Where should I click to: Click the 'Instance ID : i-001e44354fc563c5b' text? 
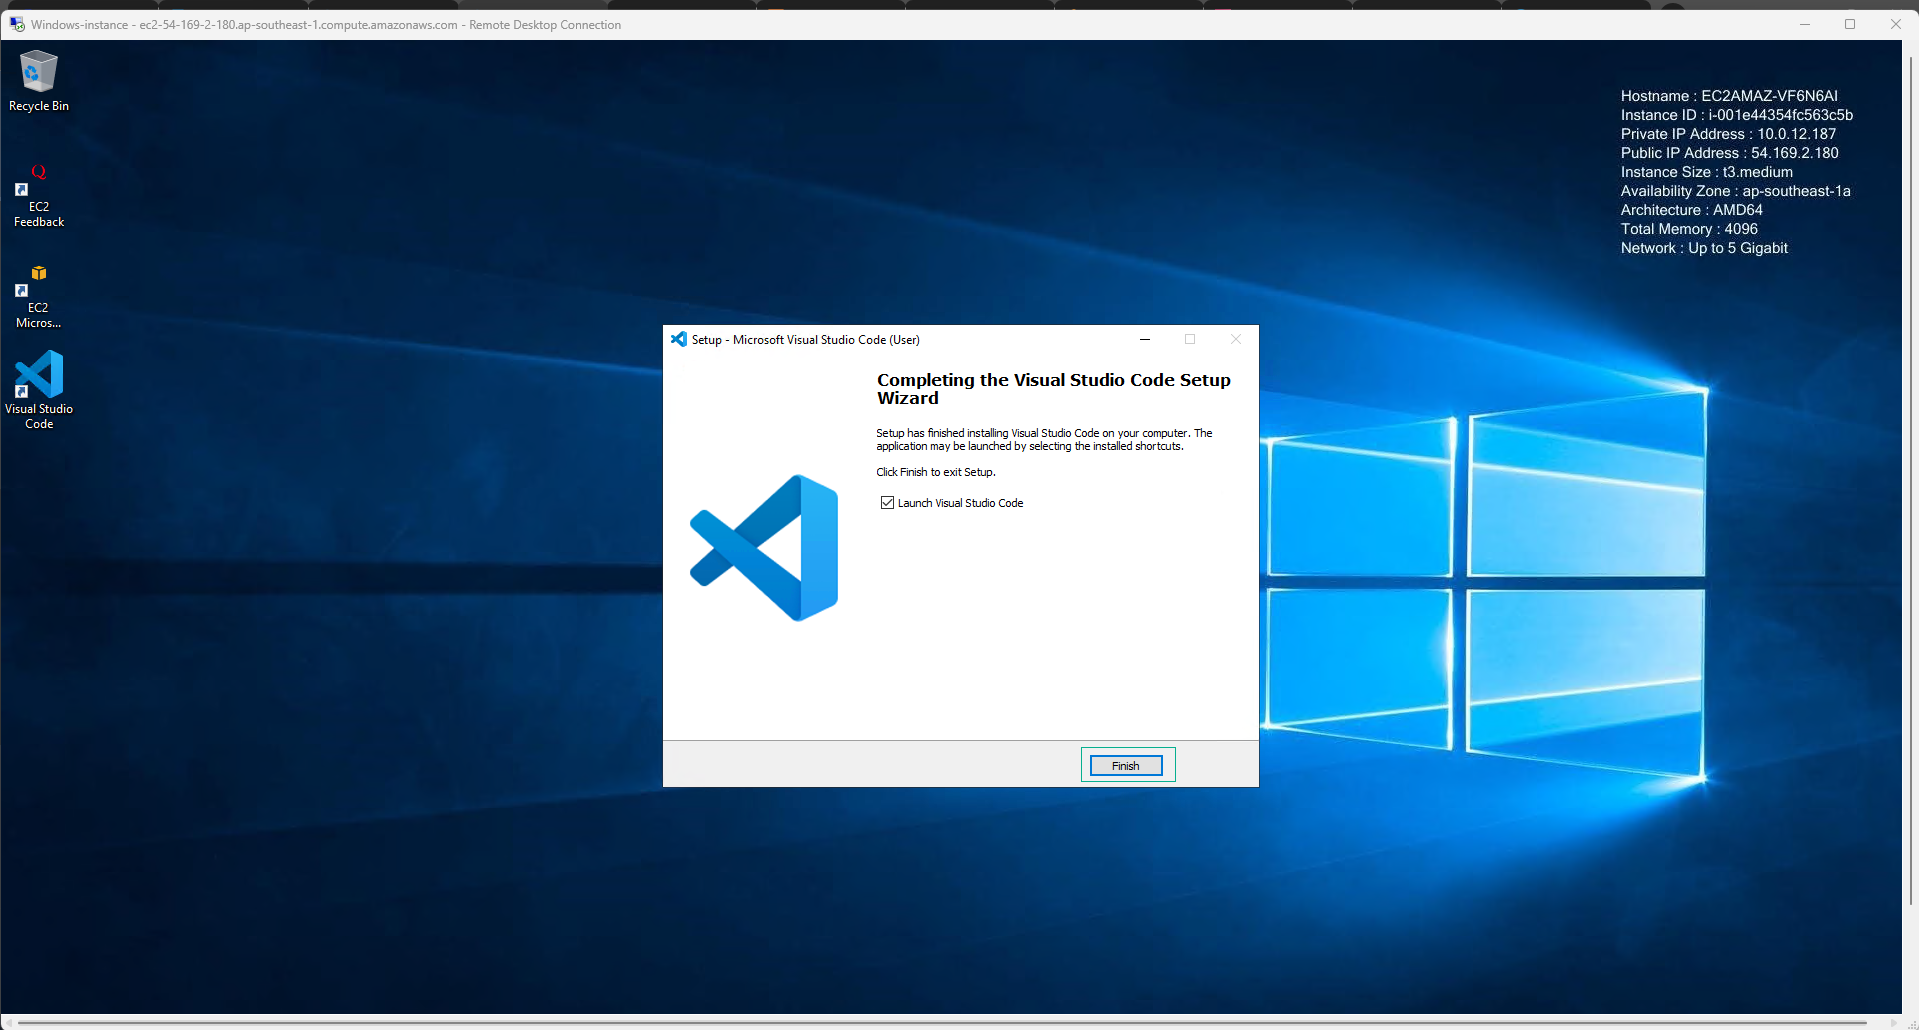1737,115
